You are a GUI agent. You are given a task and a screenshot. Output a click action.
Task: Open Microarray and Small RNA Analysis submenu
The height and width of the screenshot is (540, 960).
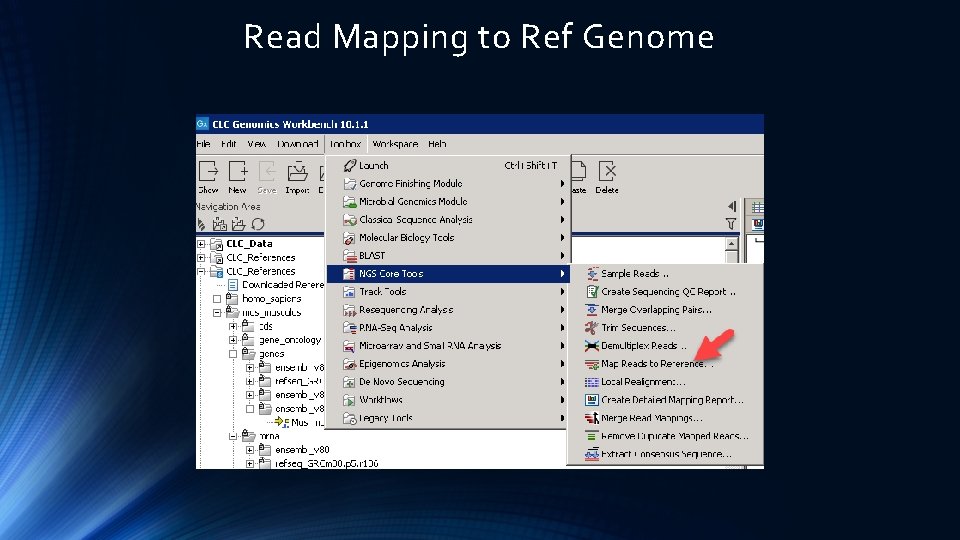click(x=448, y=346)
